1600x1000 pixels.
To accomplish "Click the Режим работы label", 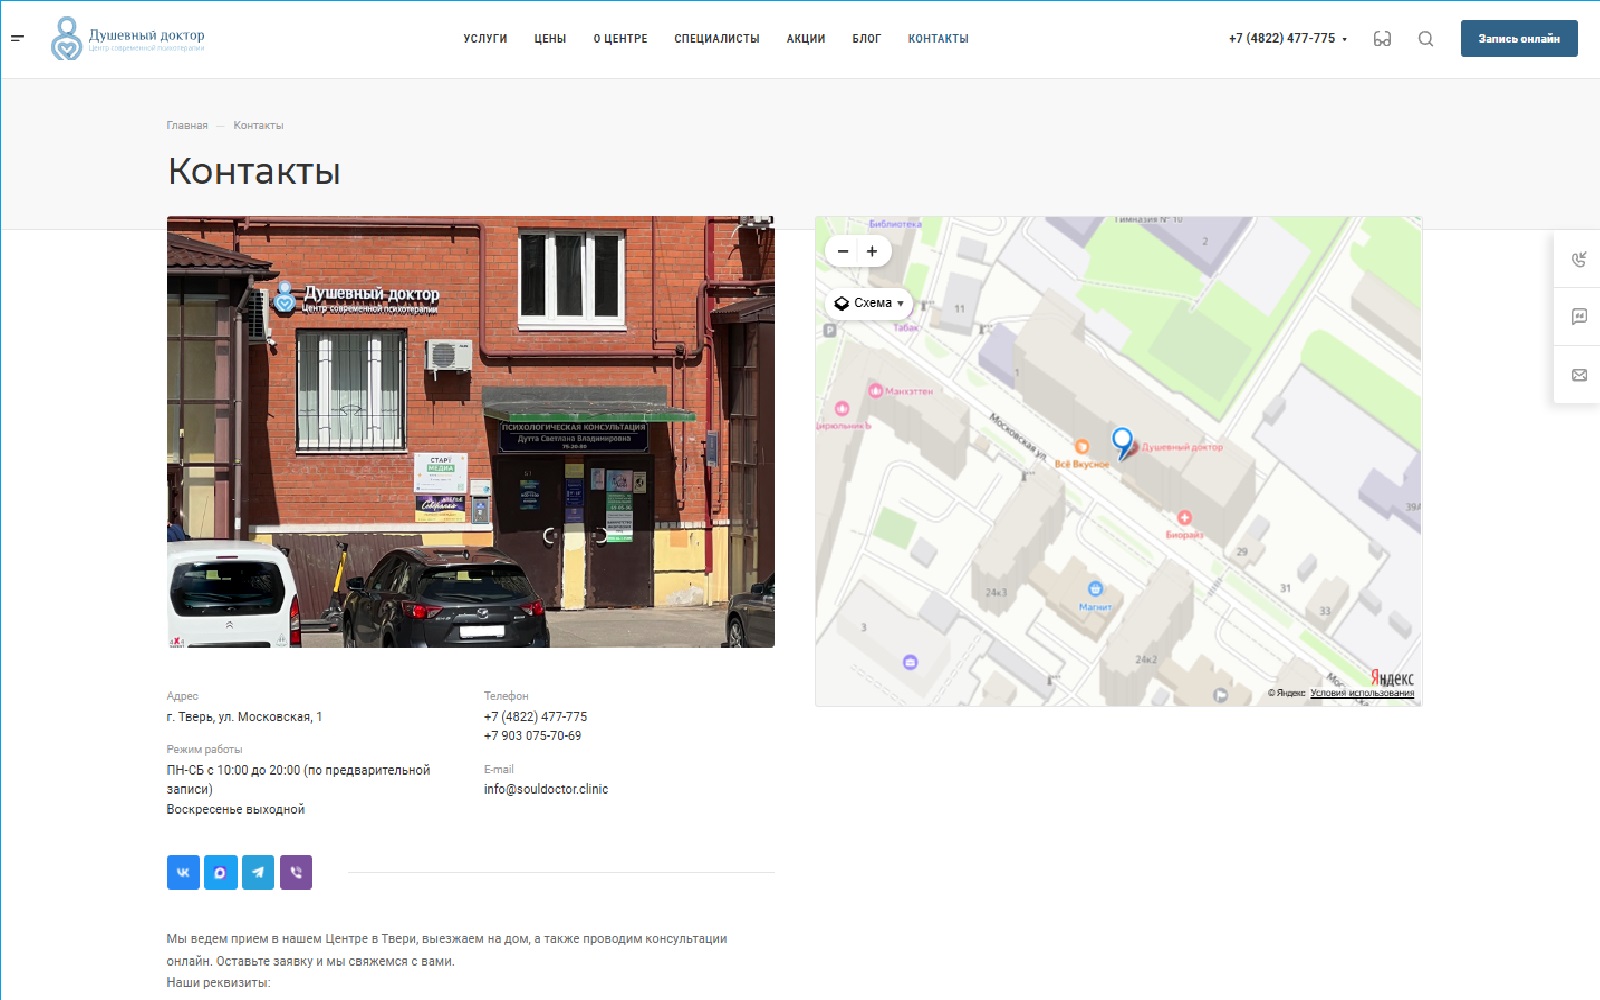I will [204, 749].
